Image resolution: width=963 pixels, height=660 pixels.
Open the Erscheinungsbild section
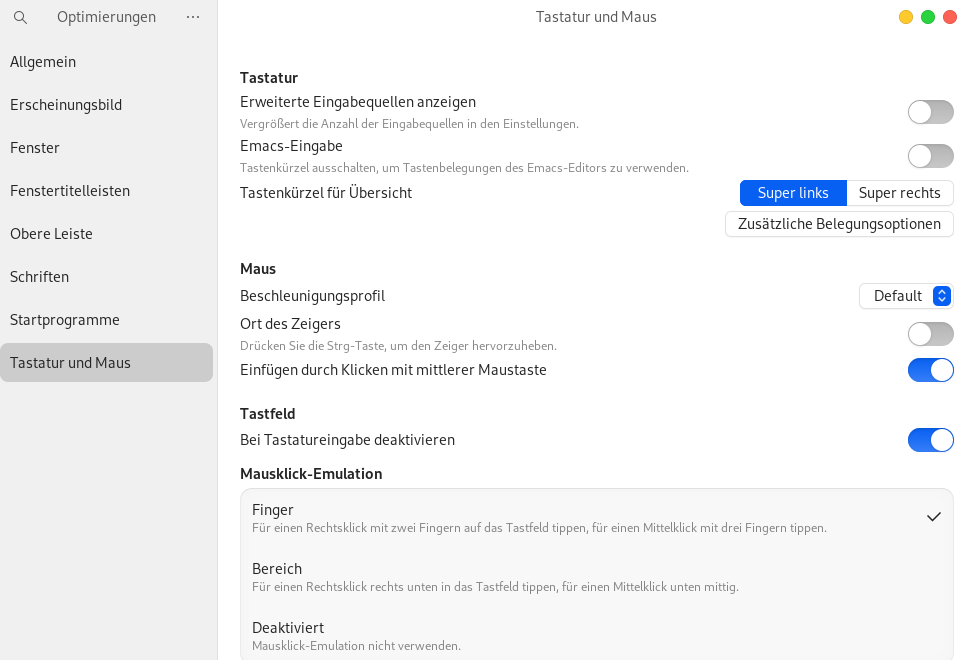tap(66, 105)
